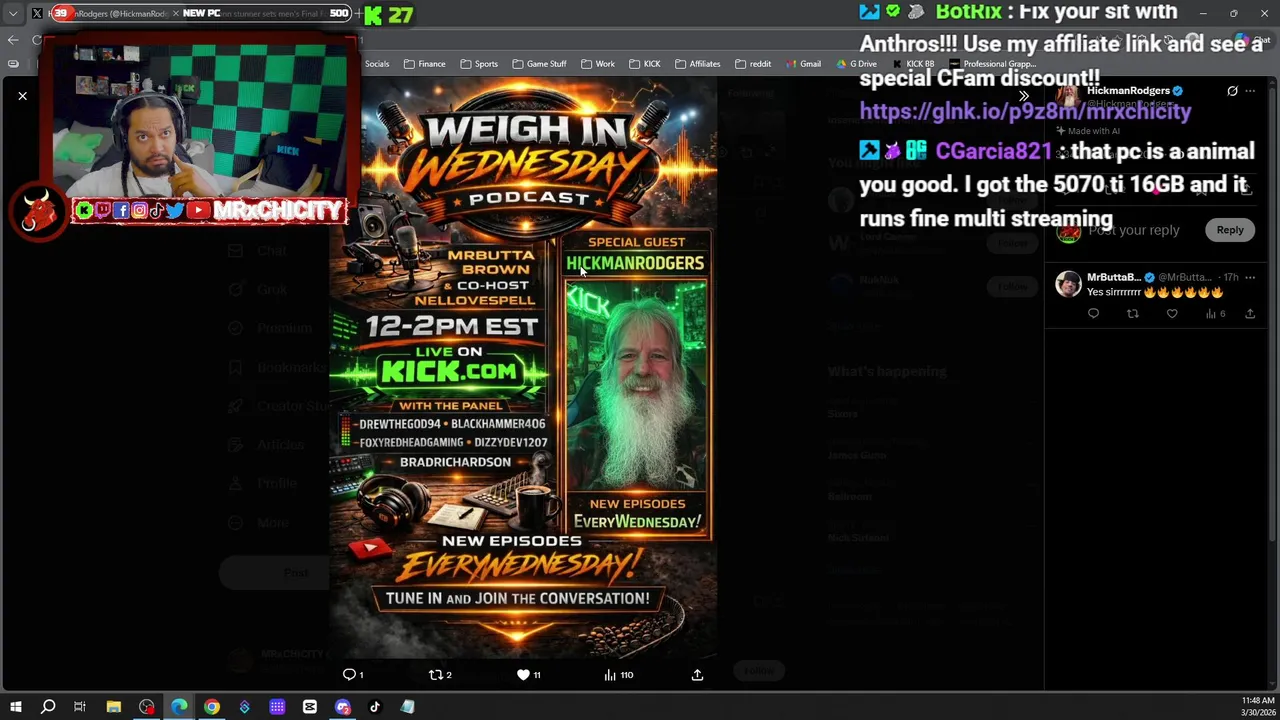Open the G Drive bookmark
The width and height of the screenshot is (1280, 720).
click(856, 64)
